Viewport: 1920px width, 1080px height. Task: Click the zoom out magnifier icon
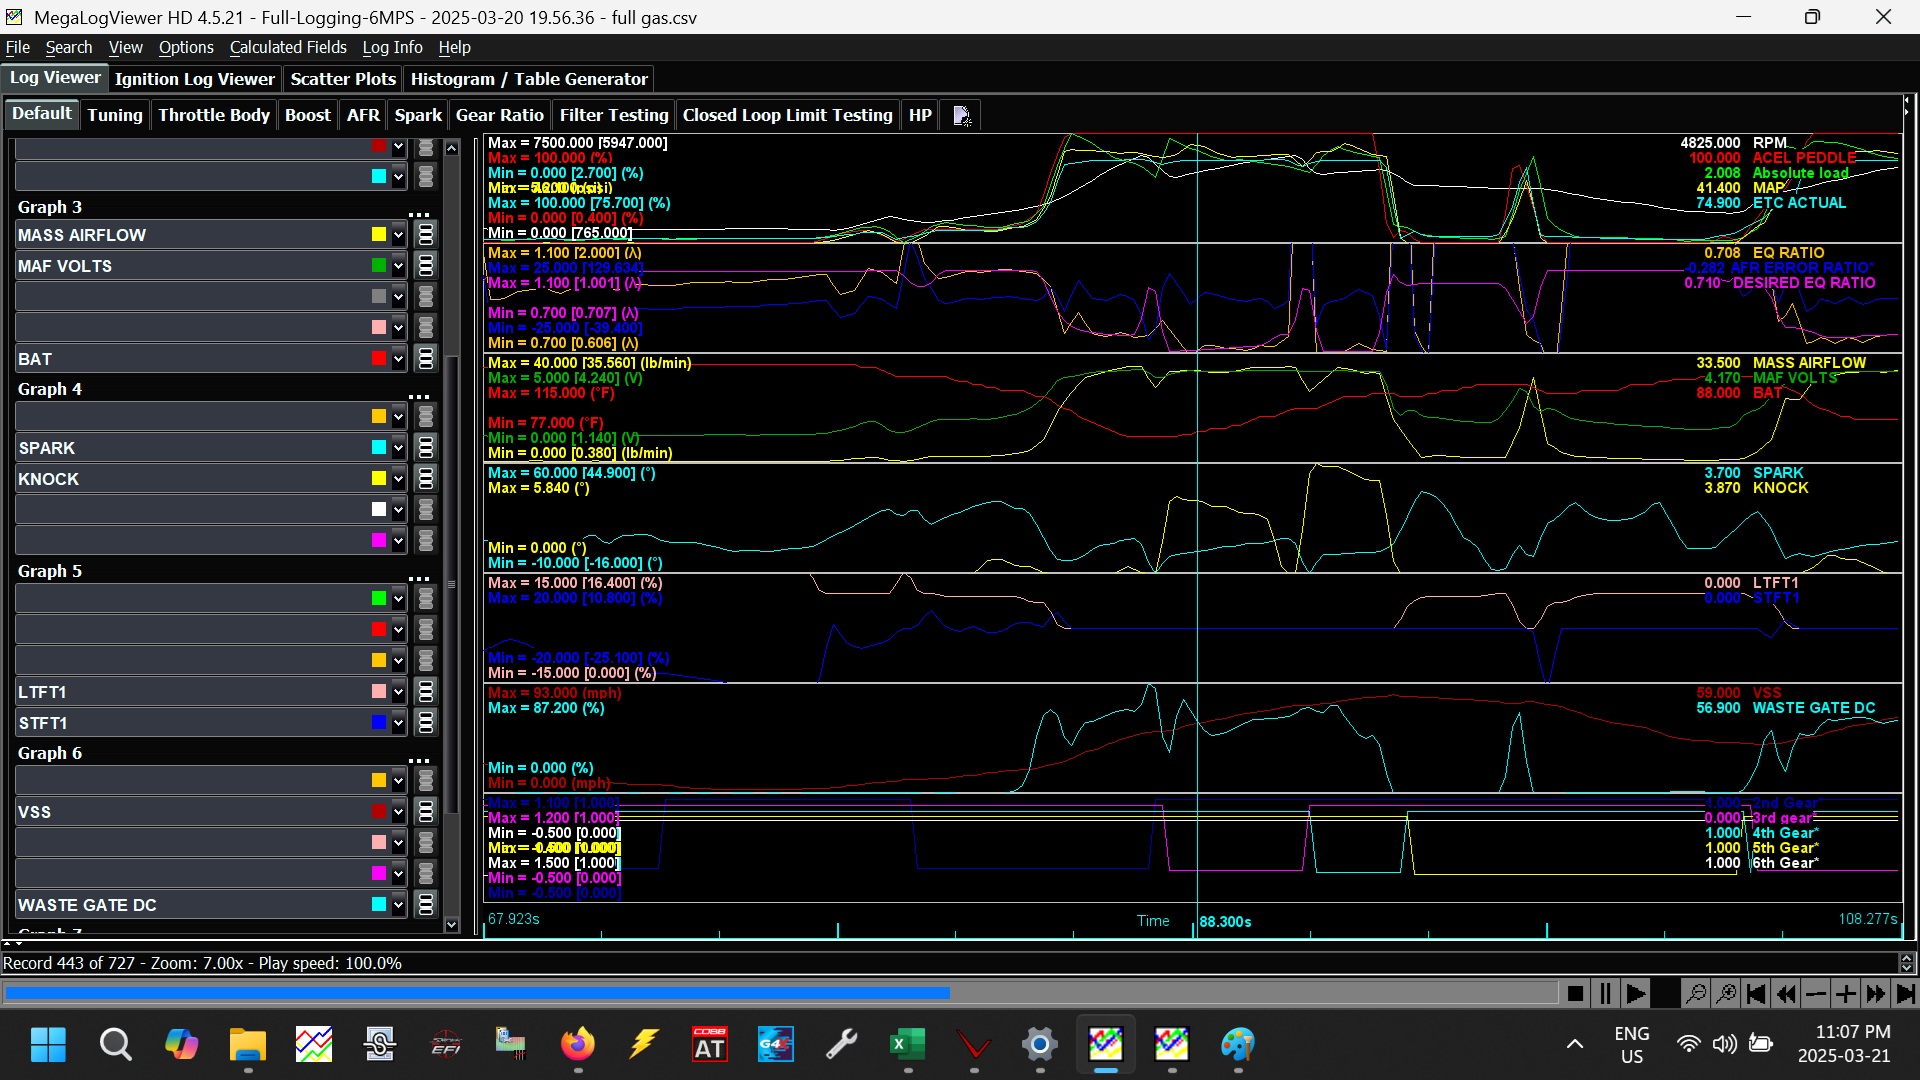(x=1695, y=994)
